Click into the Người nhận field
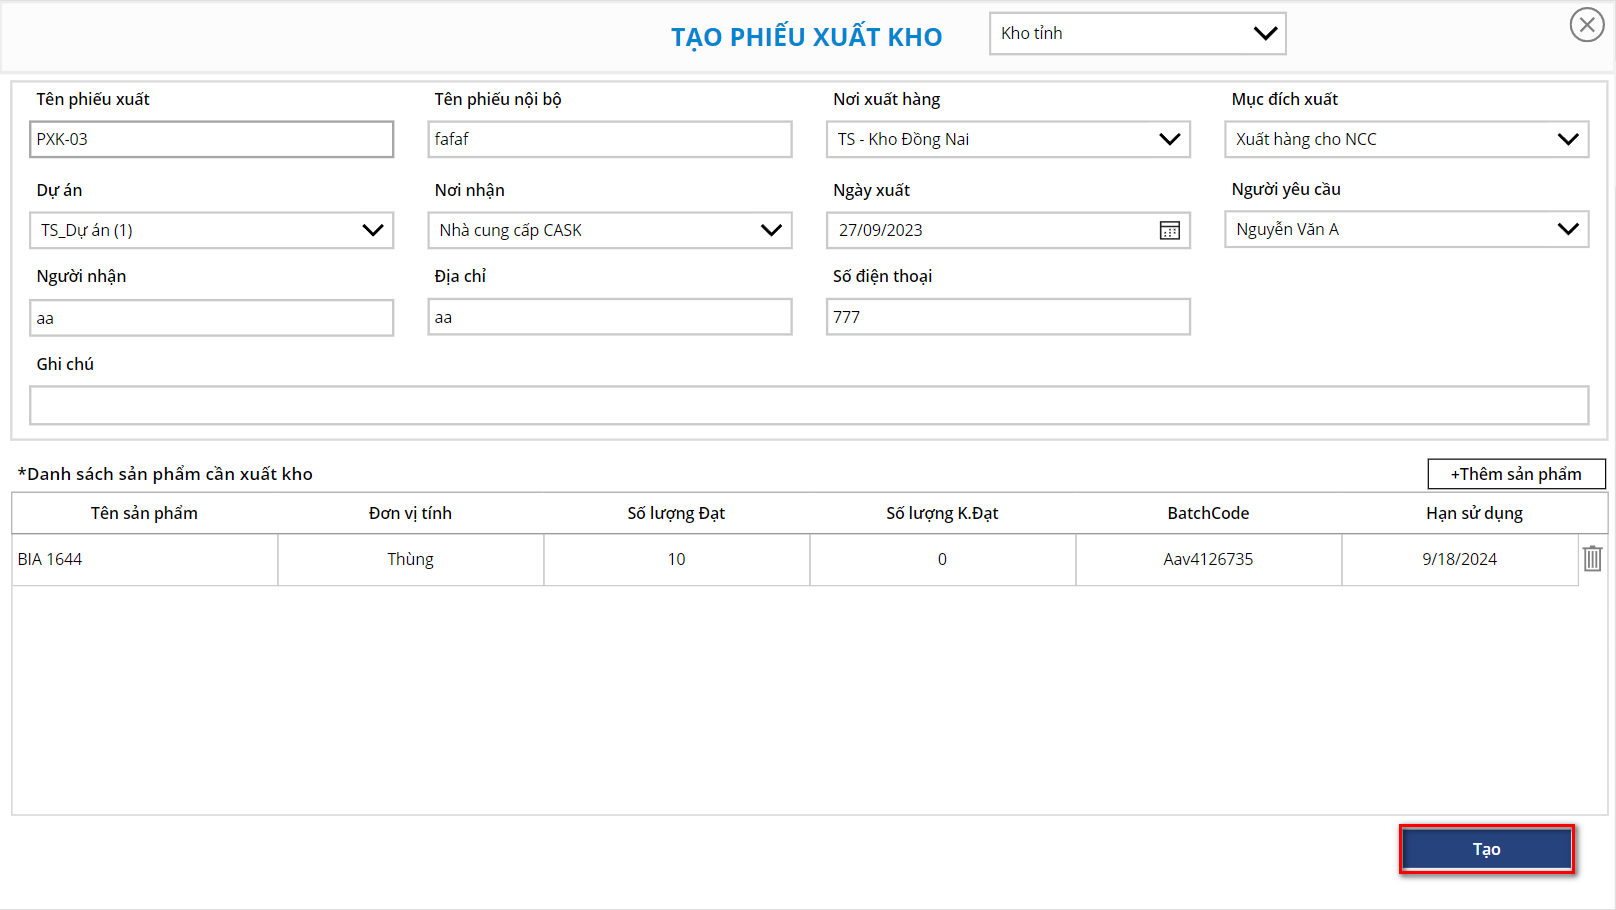This screenshot has width=1616, height=910. pyautogui.click(x=211, y=318)
